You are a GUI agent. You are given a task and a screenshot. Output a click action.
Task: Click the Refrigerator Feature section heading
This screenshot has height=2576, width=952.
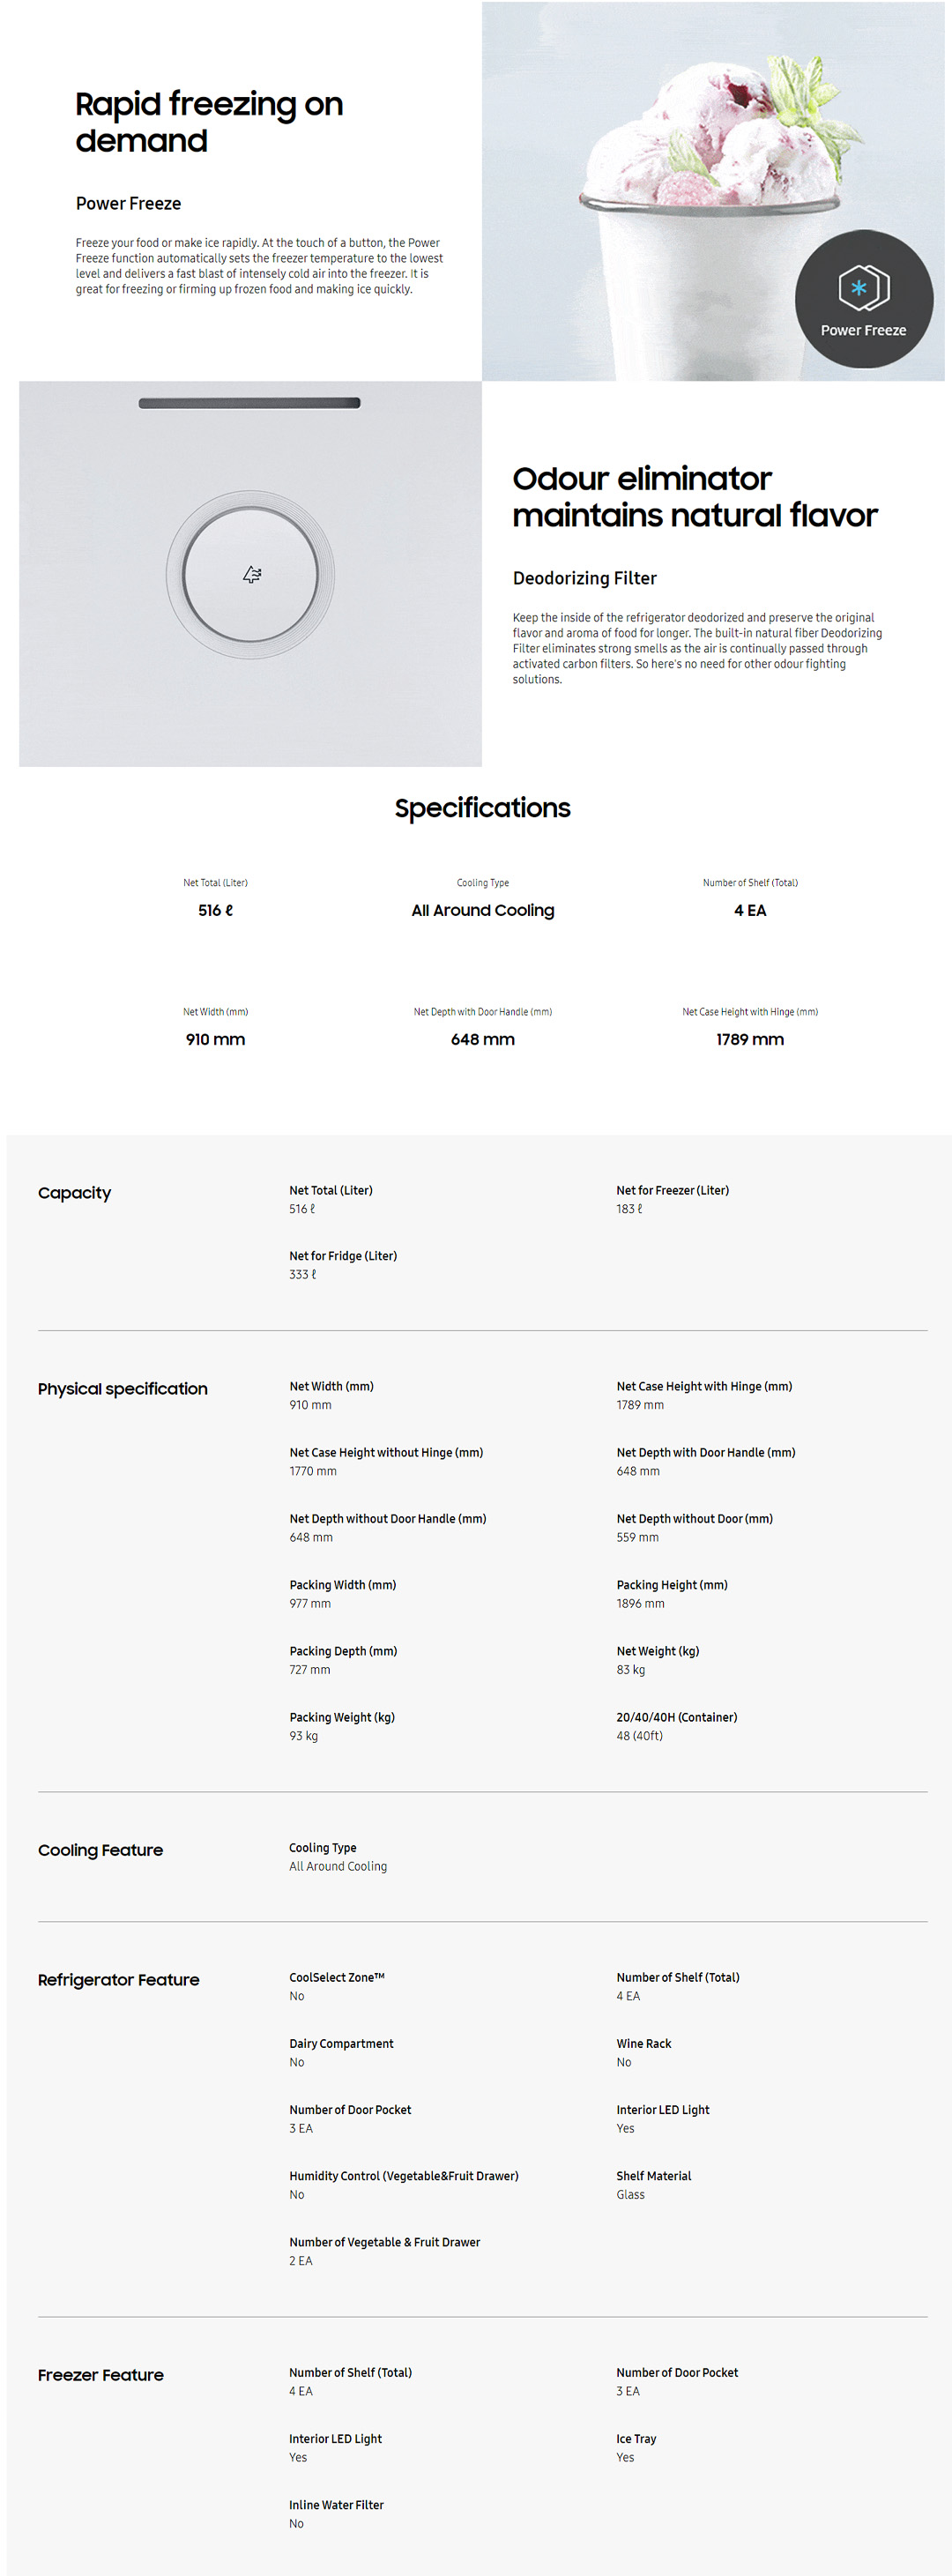118,1979
